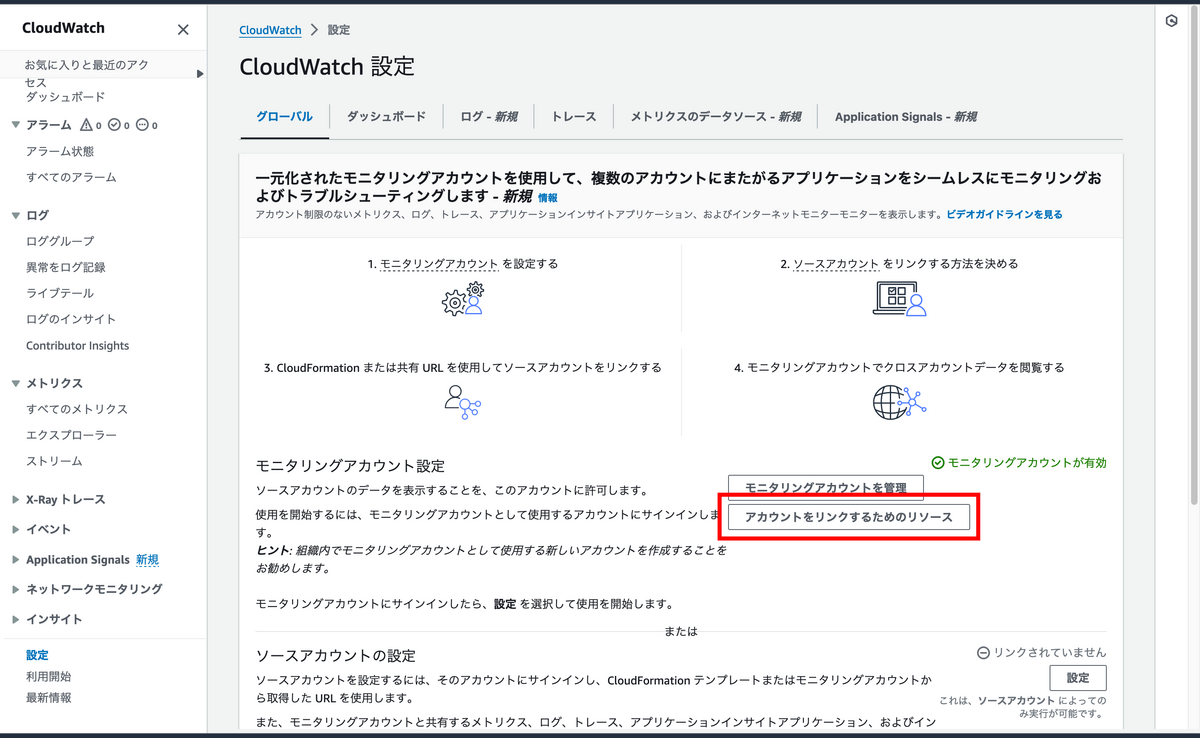Click the globe cross-account data icon
Image resolution: width=1200 pixels, height=738 pixels.
pyautogui.click(x=899, y=401)
